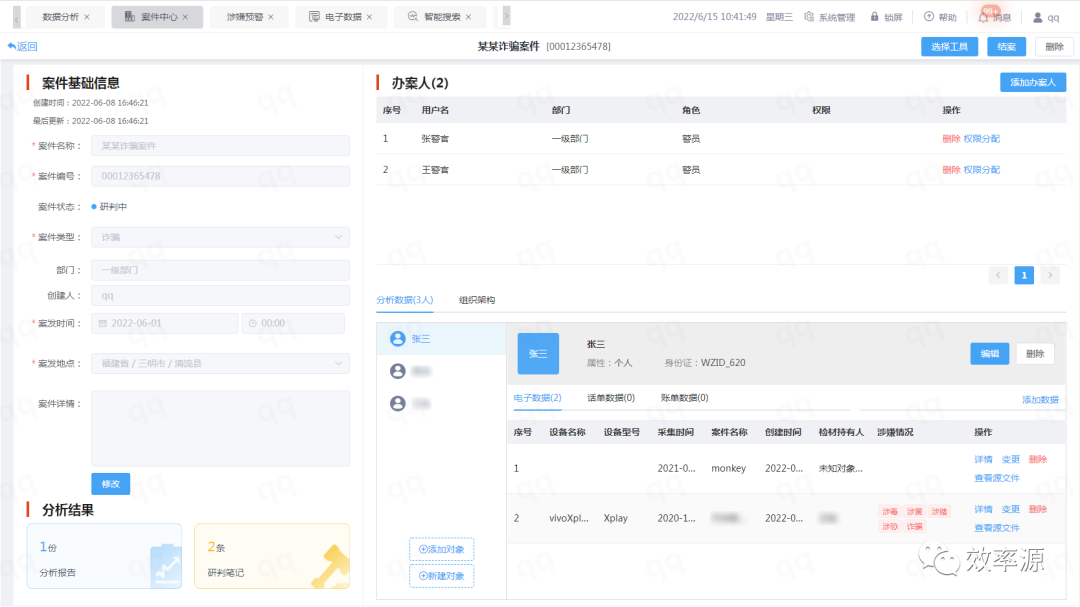Close the 智能搜索 tab

click(468, 17)
